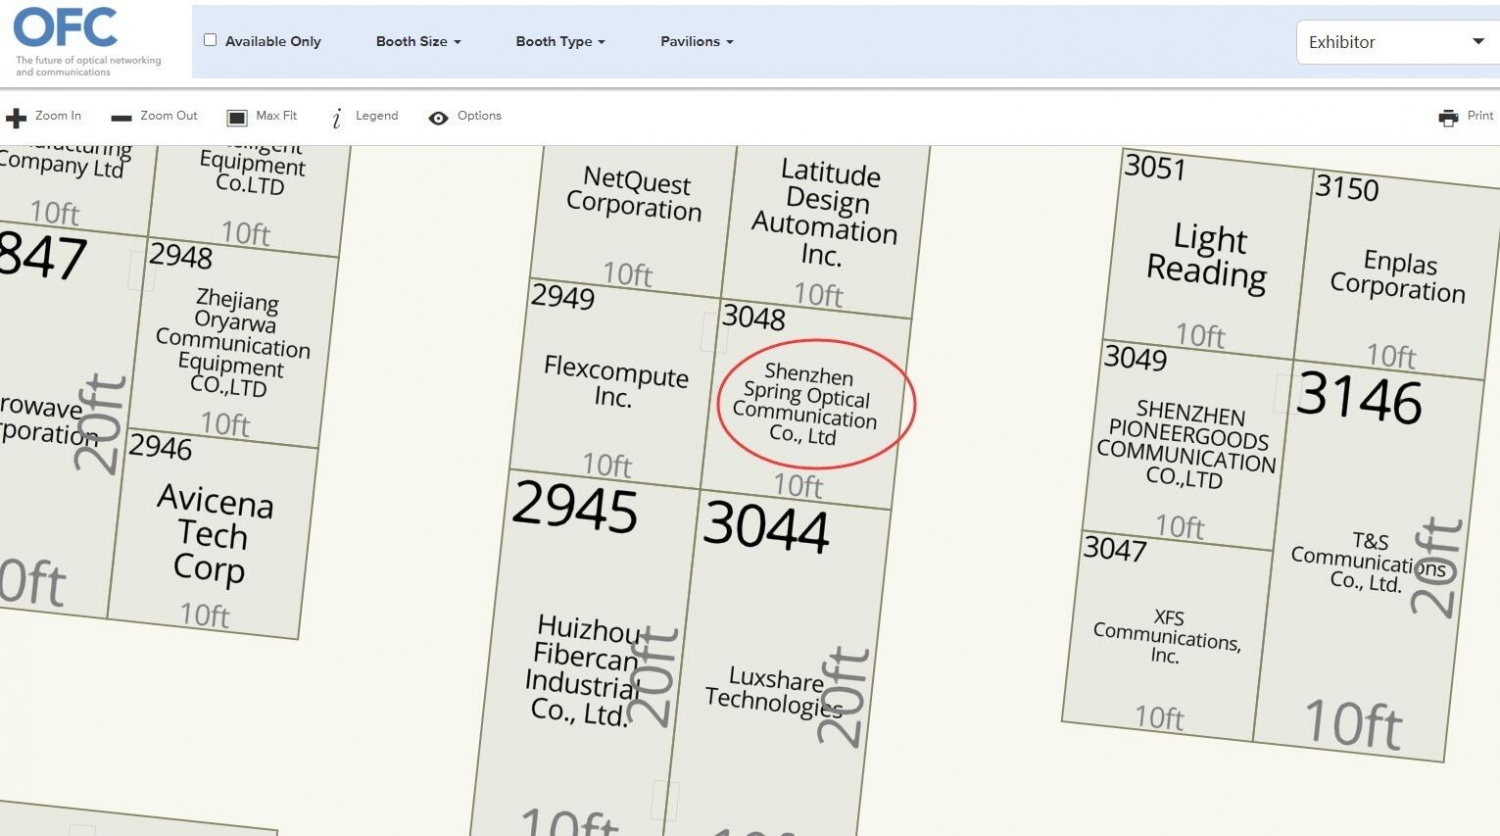The image size is (1500, 836).
Task: Click booth number 3047
Action: (x=1115, y=549)
